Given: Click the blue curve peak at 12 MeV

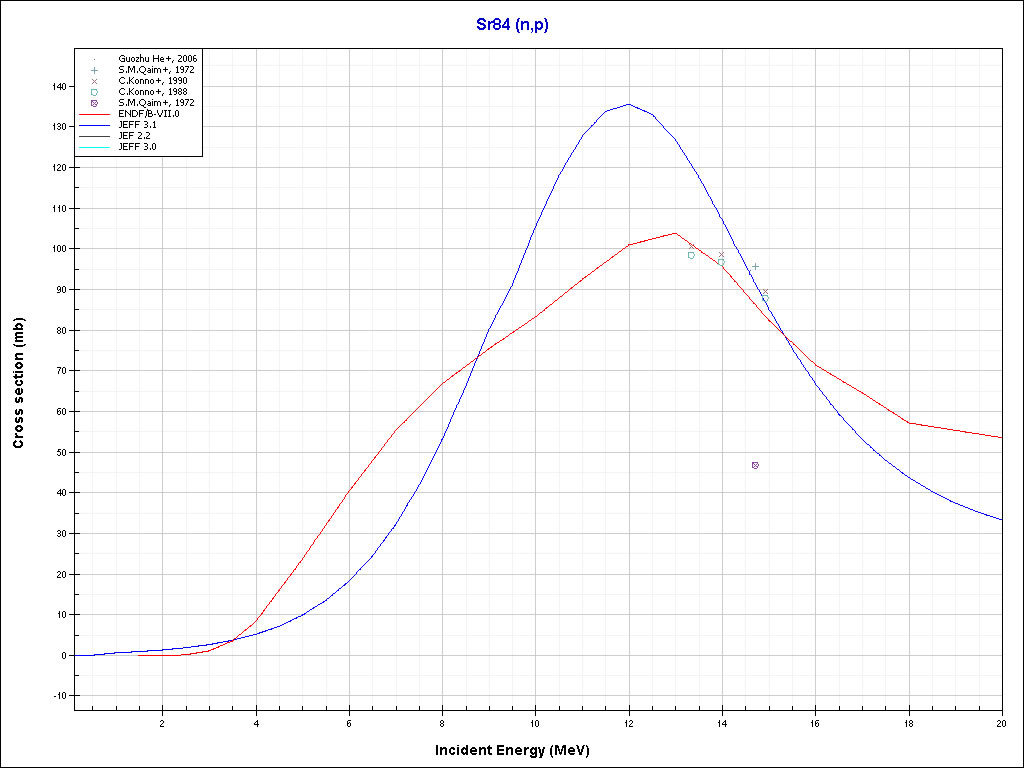Looking at the screenshot, I should (629, 104).
